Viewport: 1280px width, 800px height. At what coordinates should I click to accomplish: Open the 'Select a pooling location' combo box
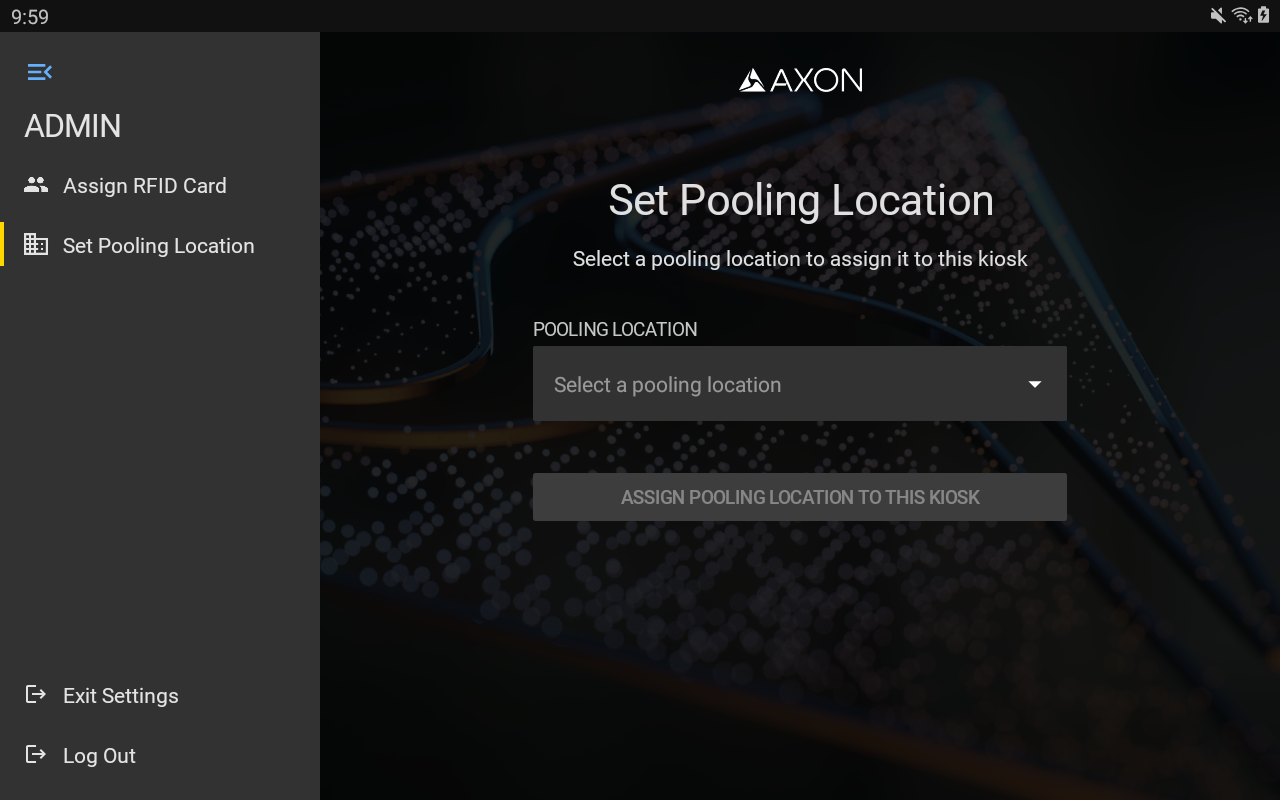pos(780,384)
